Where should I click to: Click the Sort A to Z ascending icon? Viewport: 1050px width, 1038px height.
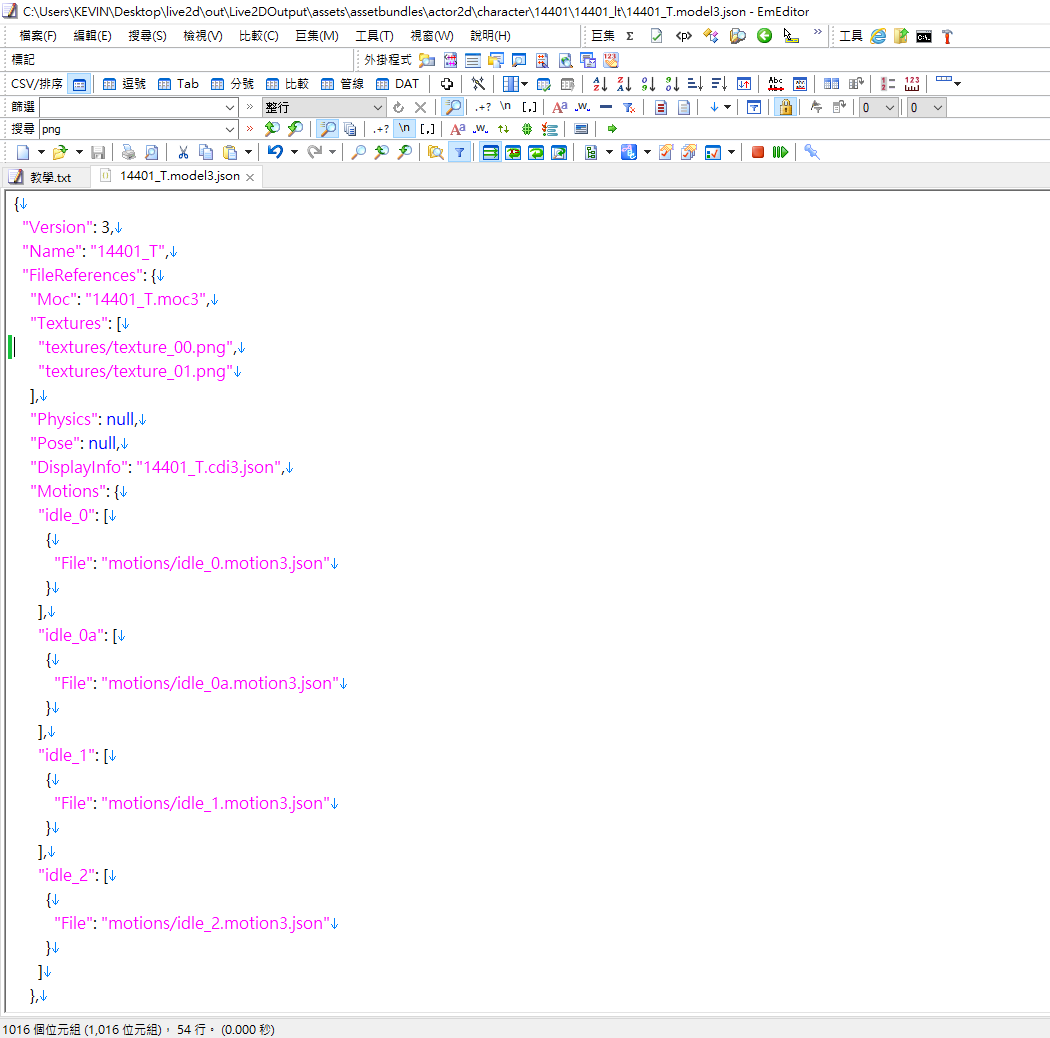(x=600, y=84)
